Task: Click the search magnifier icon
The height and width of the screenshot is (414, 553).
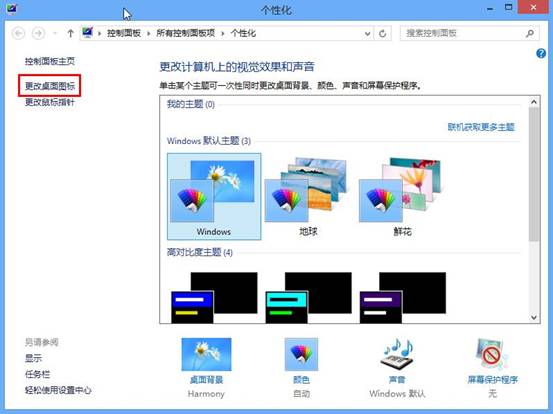Action: (x=530, y=34)
